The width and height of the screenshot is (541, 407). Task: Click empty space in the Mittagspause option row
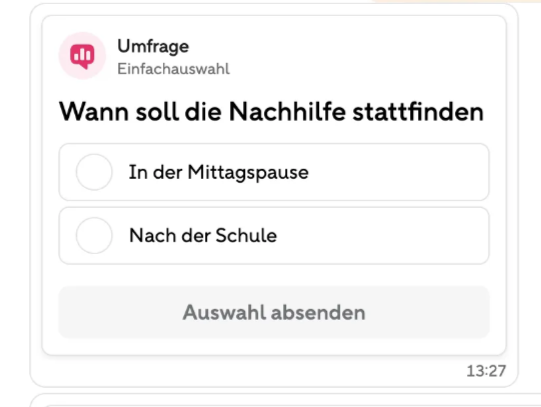tap(397, 172)
